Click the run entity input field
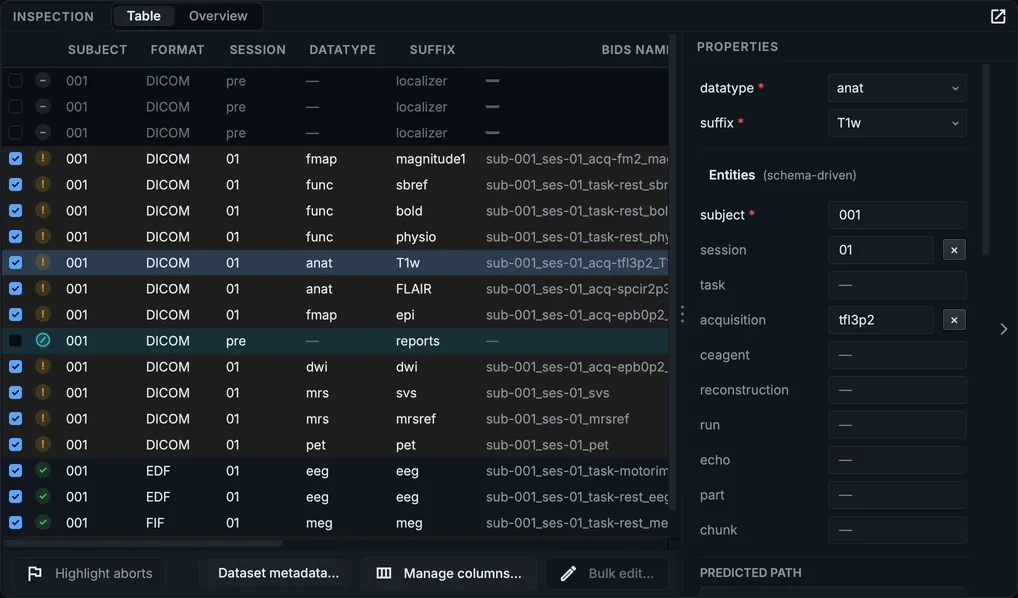Viewport: 1018px width, 598px height. point(897,425)
